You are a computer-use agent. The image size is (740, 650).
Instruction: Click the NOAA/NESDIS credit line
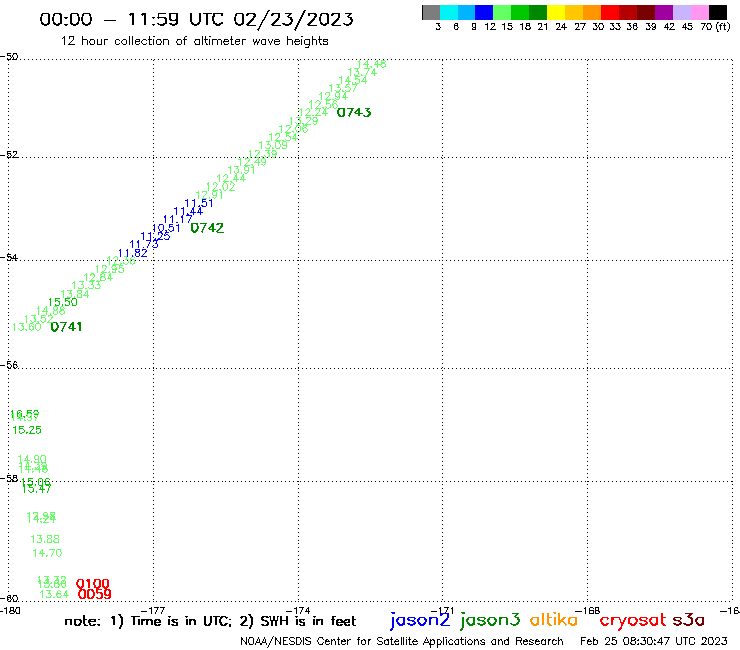[x=402, y=641]
